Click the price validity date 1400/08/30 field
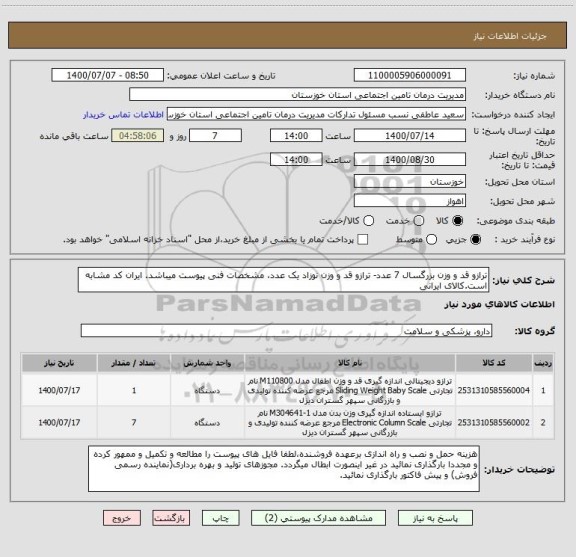The width and height of the screenshot is (576, 557). pos(410,159)
